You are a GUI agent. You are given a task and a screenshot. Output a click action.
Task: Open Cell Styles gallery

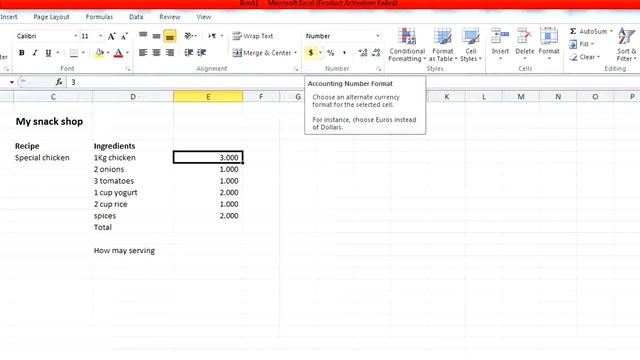click(x=471, y=44)
